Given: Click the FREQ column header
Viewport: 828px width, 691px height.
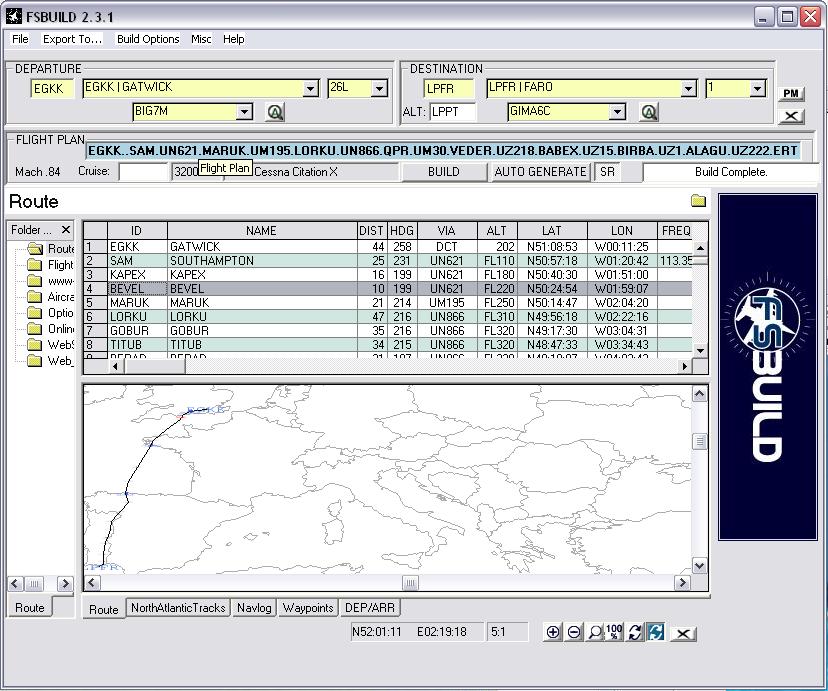Looking at the screenshot, I should click(x=675, y=231).
